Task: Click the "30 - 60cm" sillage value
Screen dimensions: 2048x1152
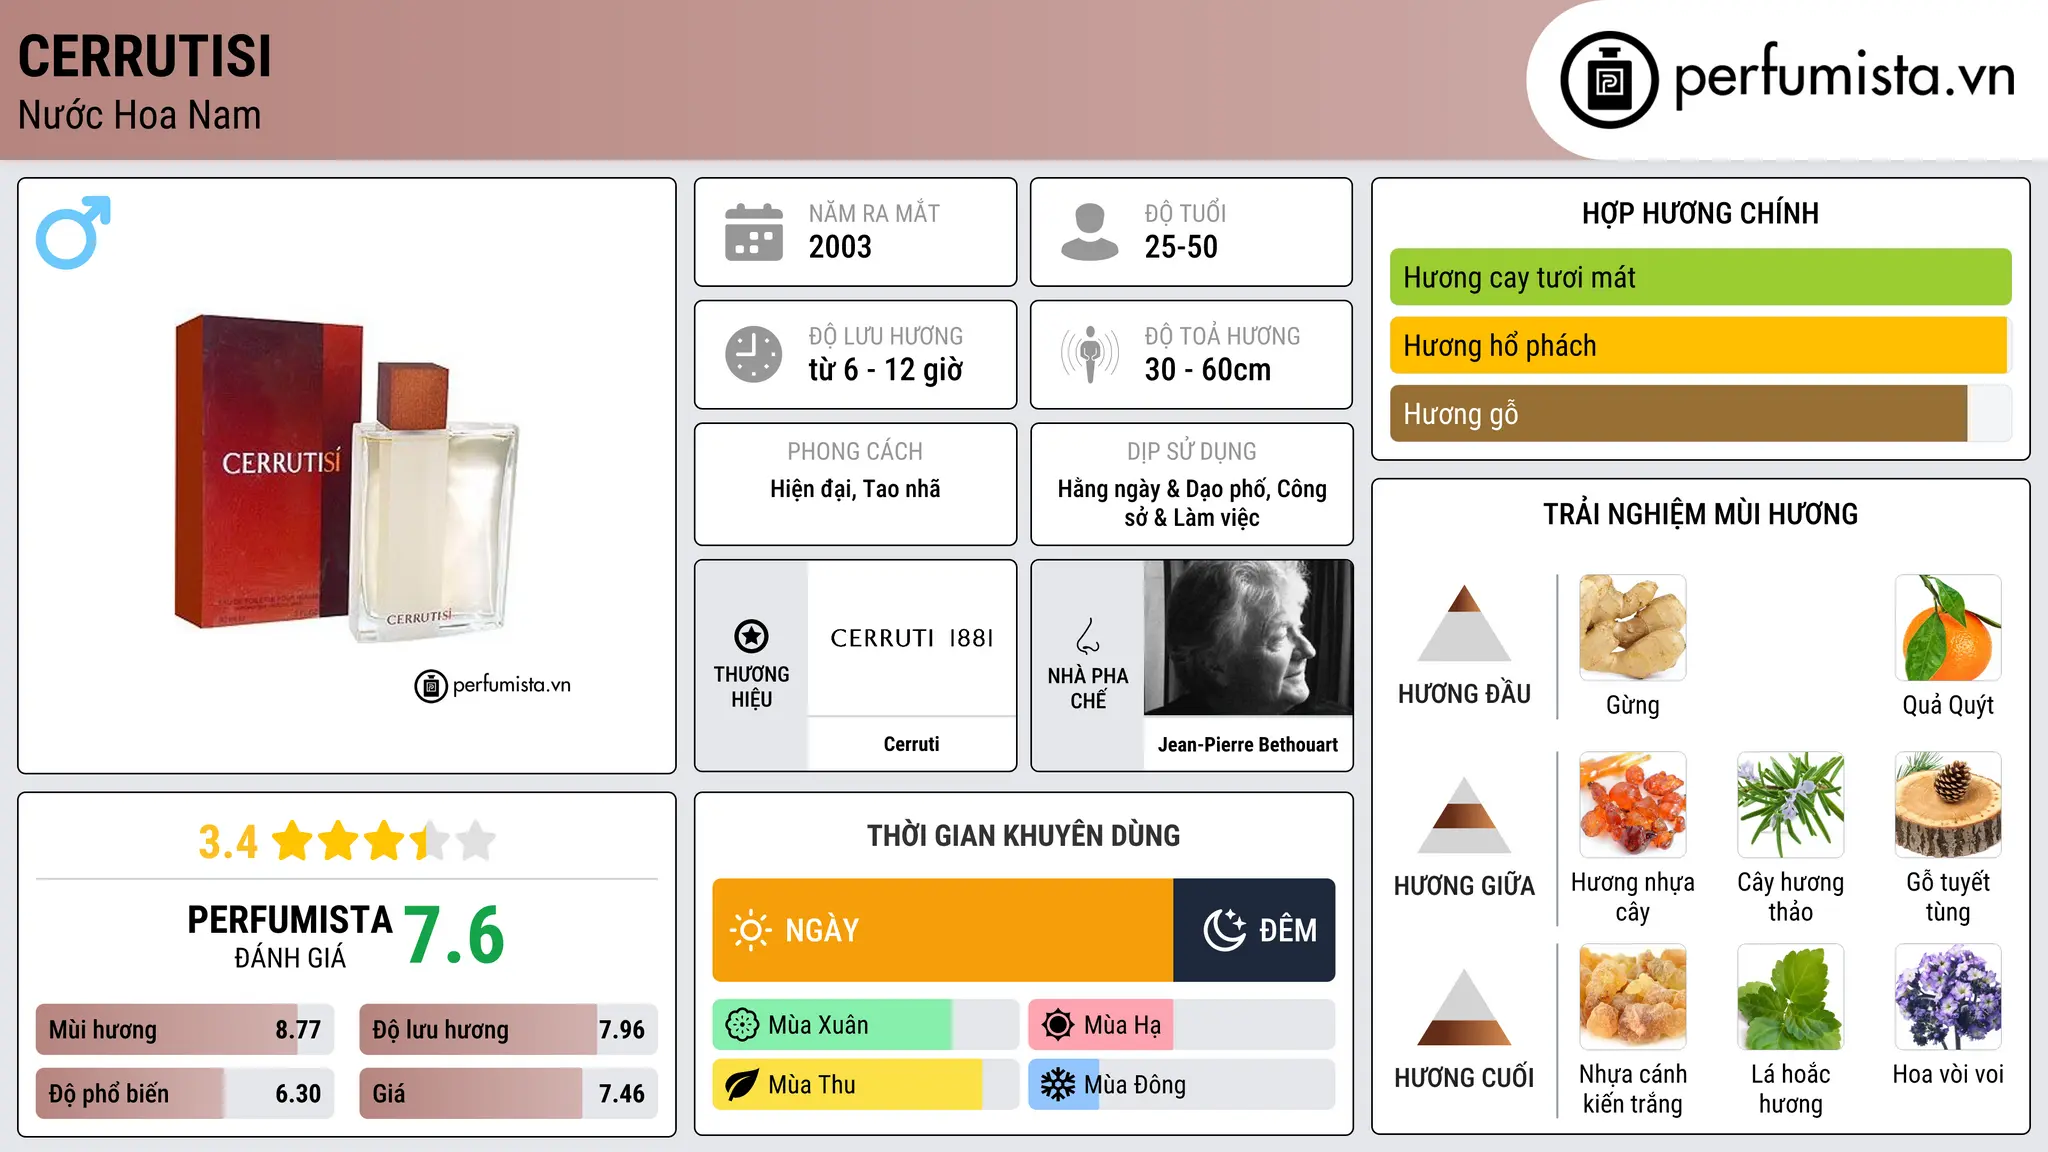Action: 1208,370
